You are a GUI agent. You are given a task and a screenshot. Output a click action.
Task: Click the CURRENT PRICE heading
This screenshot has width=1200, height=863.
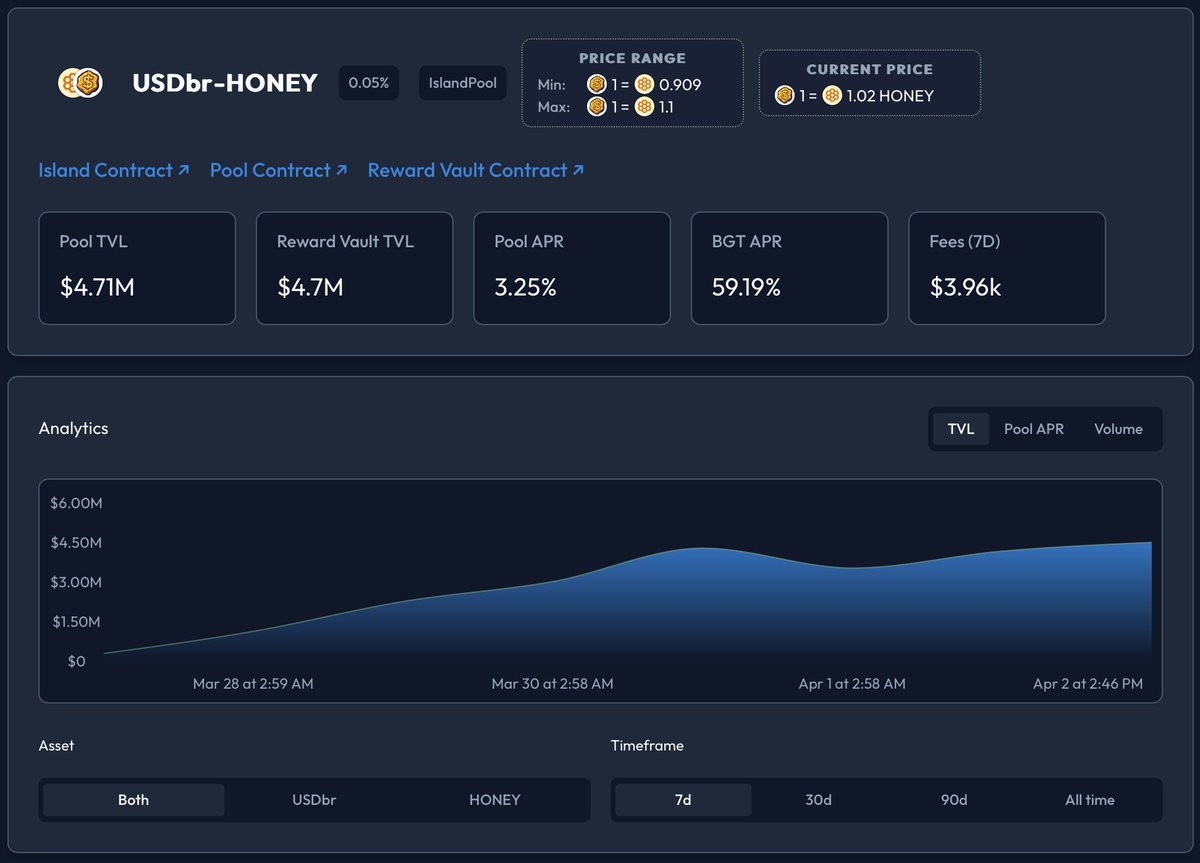[870, 70]
